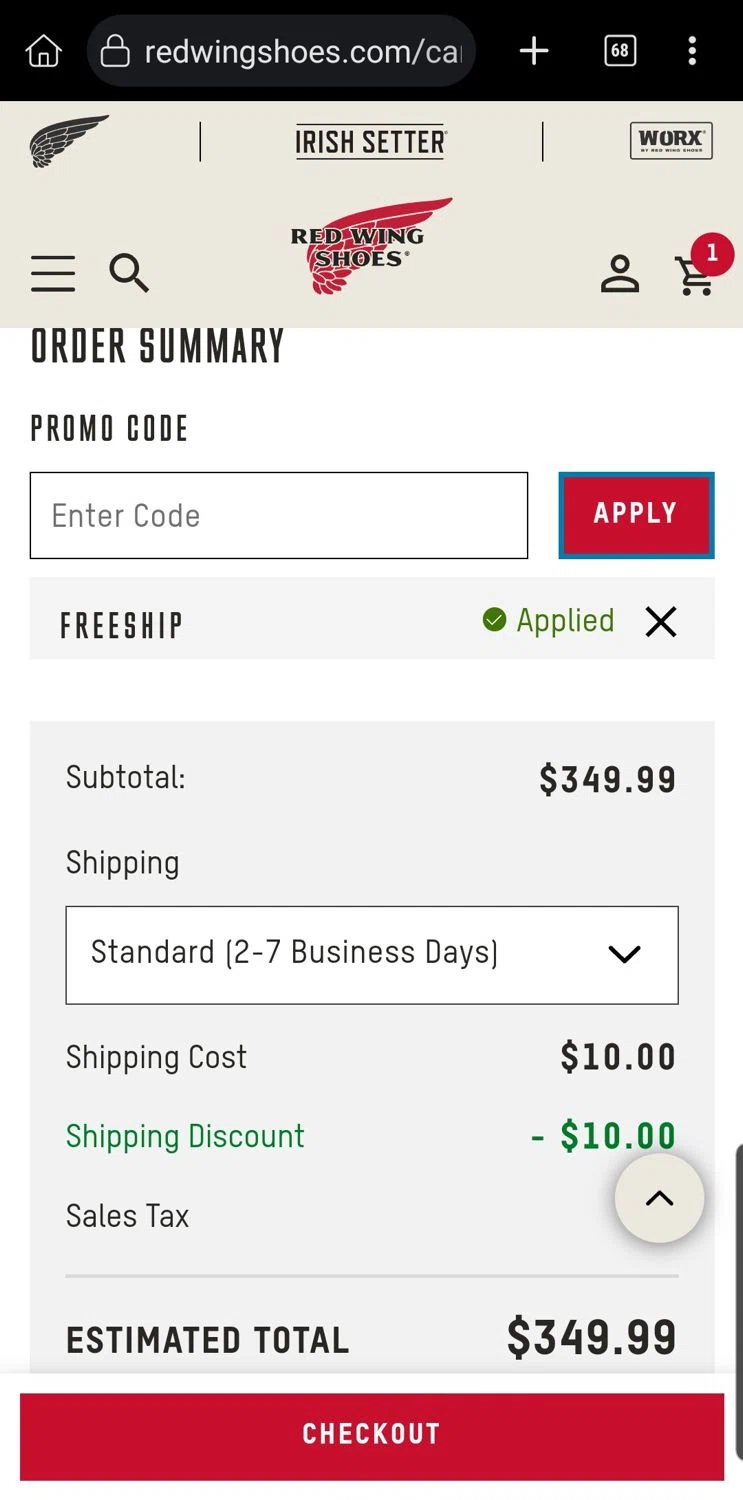
Task: Tap the search magnifier icon
Action: 129,272
